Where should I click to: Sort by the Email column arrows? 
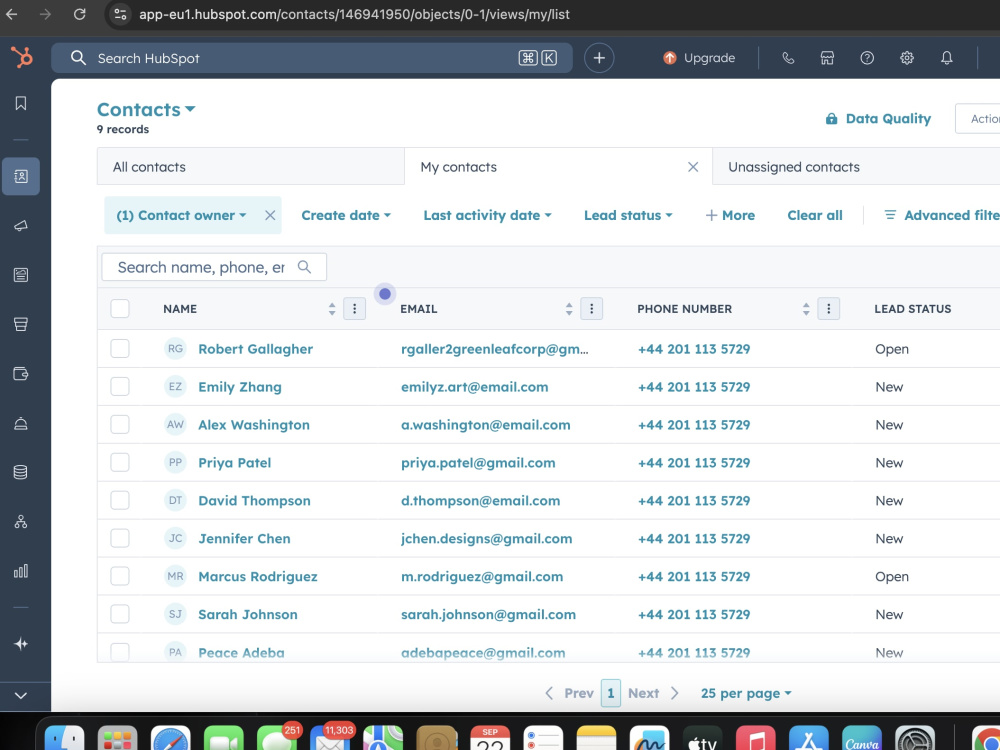[569, 309]
